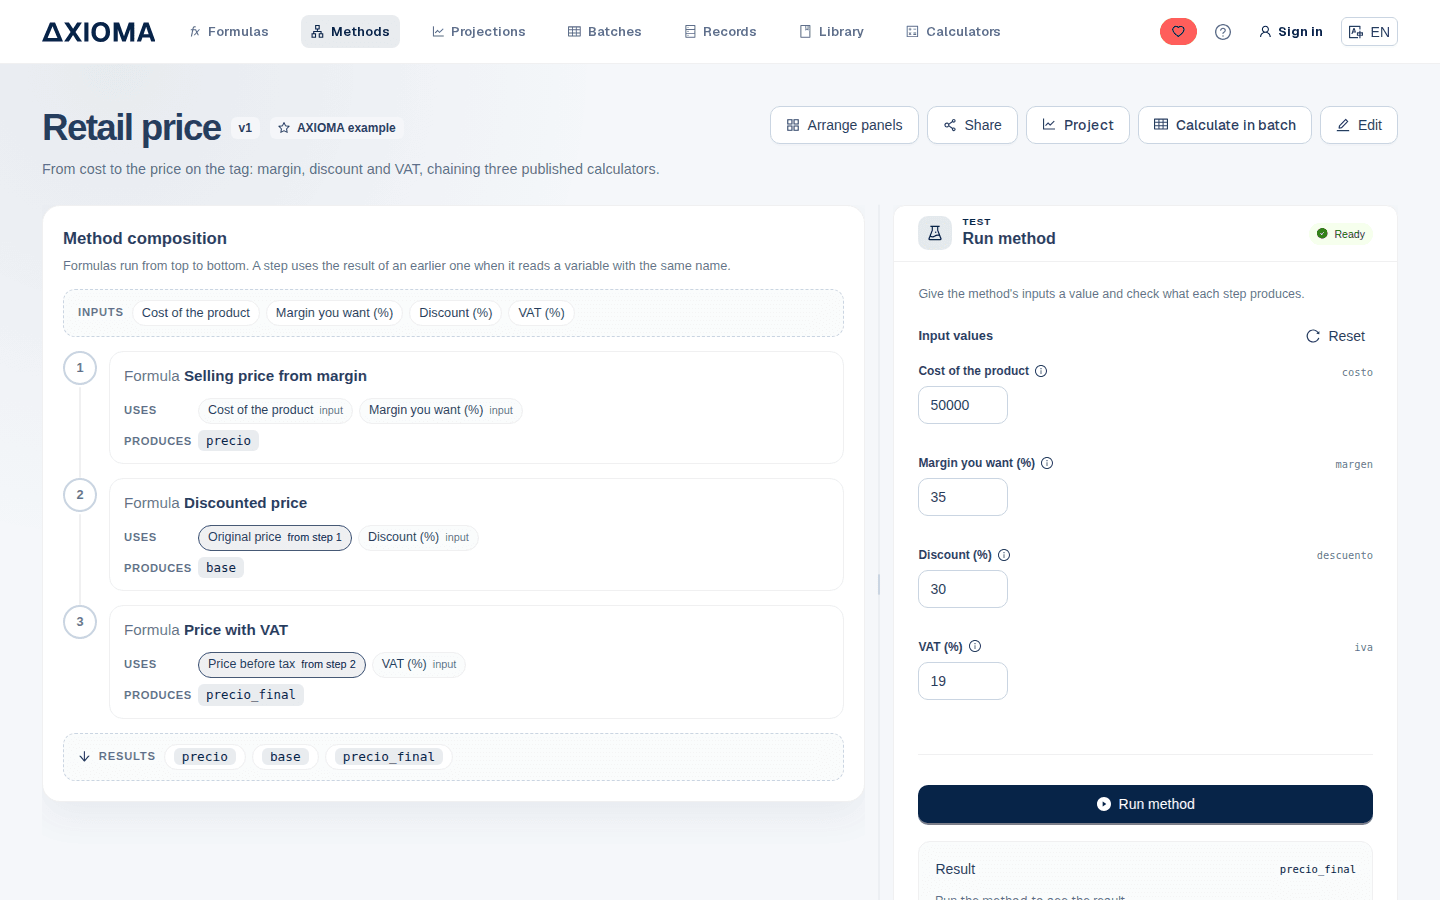The image size is (1440, 900).
Task: Click the Ready status indicator
Action: coord(1341,234)
